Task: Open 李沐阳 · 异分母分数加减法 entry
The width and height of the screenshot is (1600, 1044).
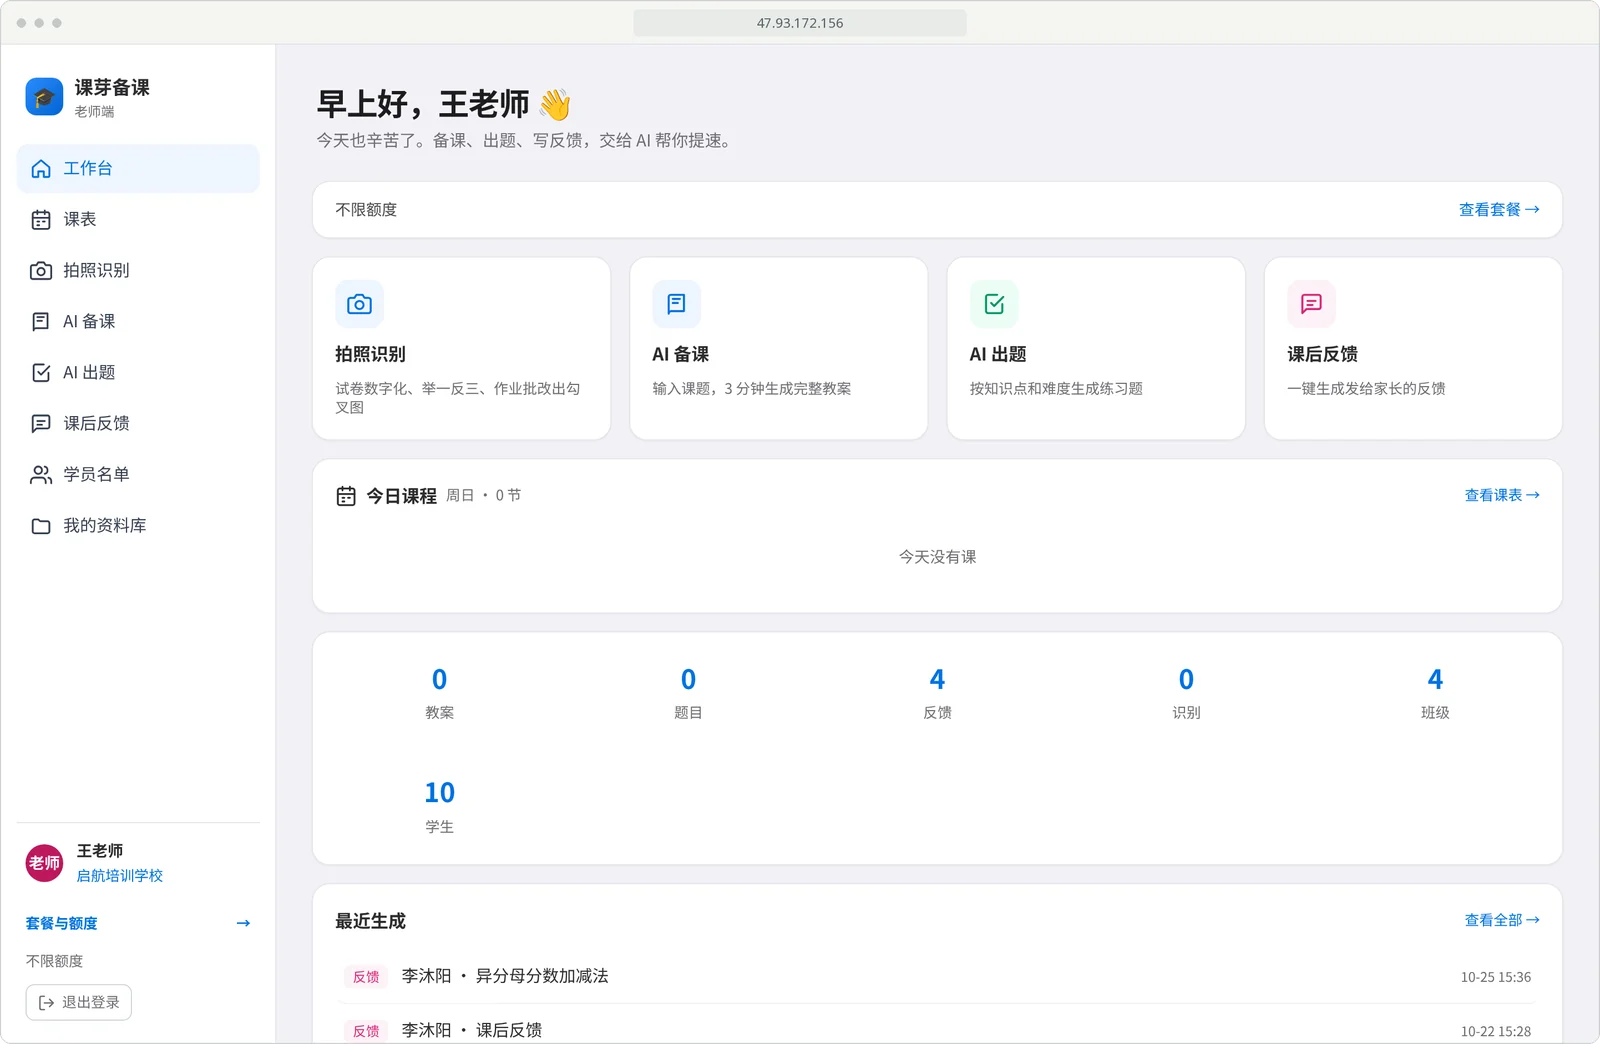Action: [937, 977]
